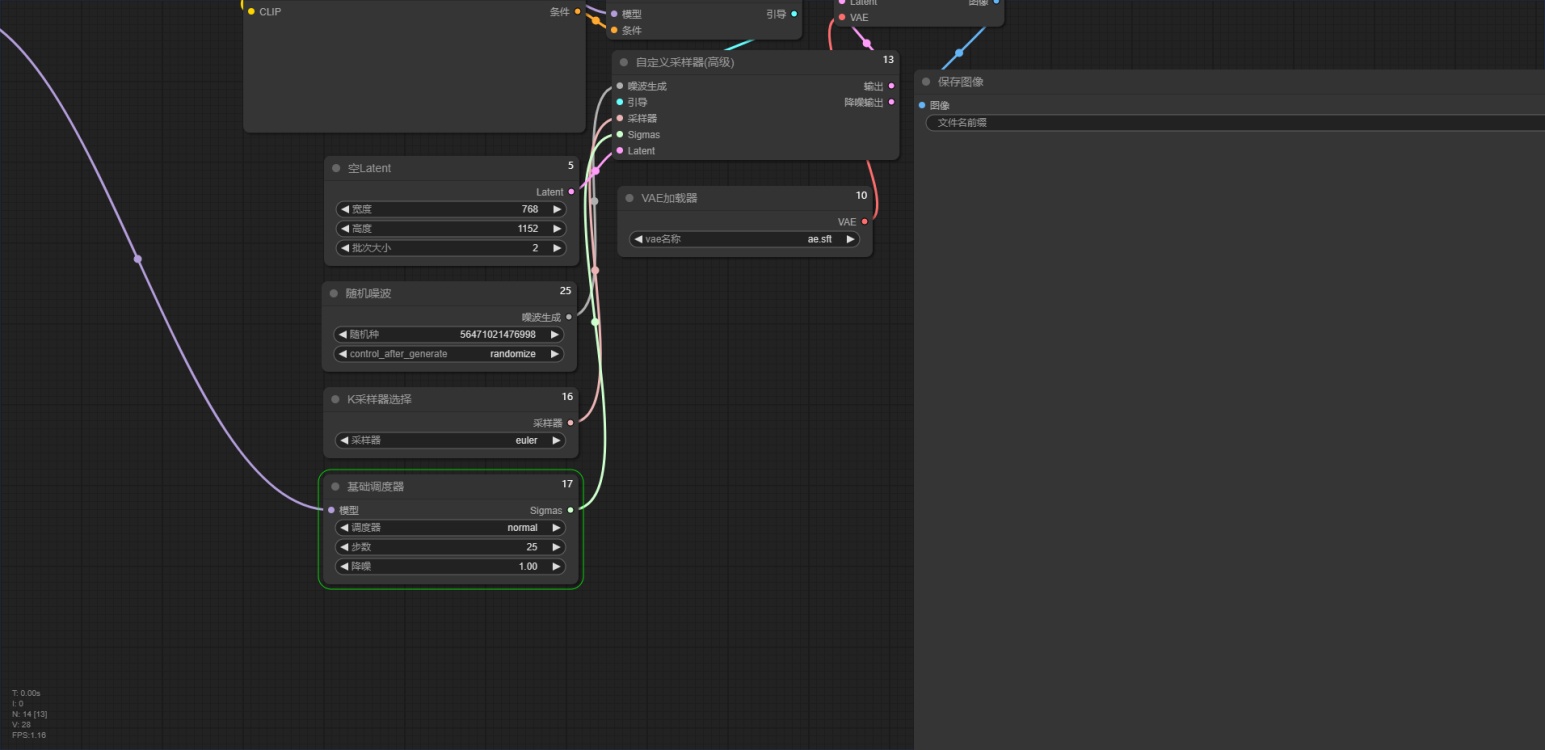
Task: Open the 调度器 normal combo in 基础调度器
Action: tap(450, 528)
